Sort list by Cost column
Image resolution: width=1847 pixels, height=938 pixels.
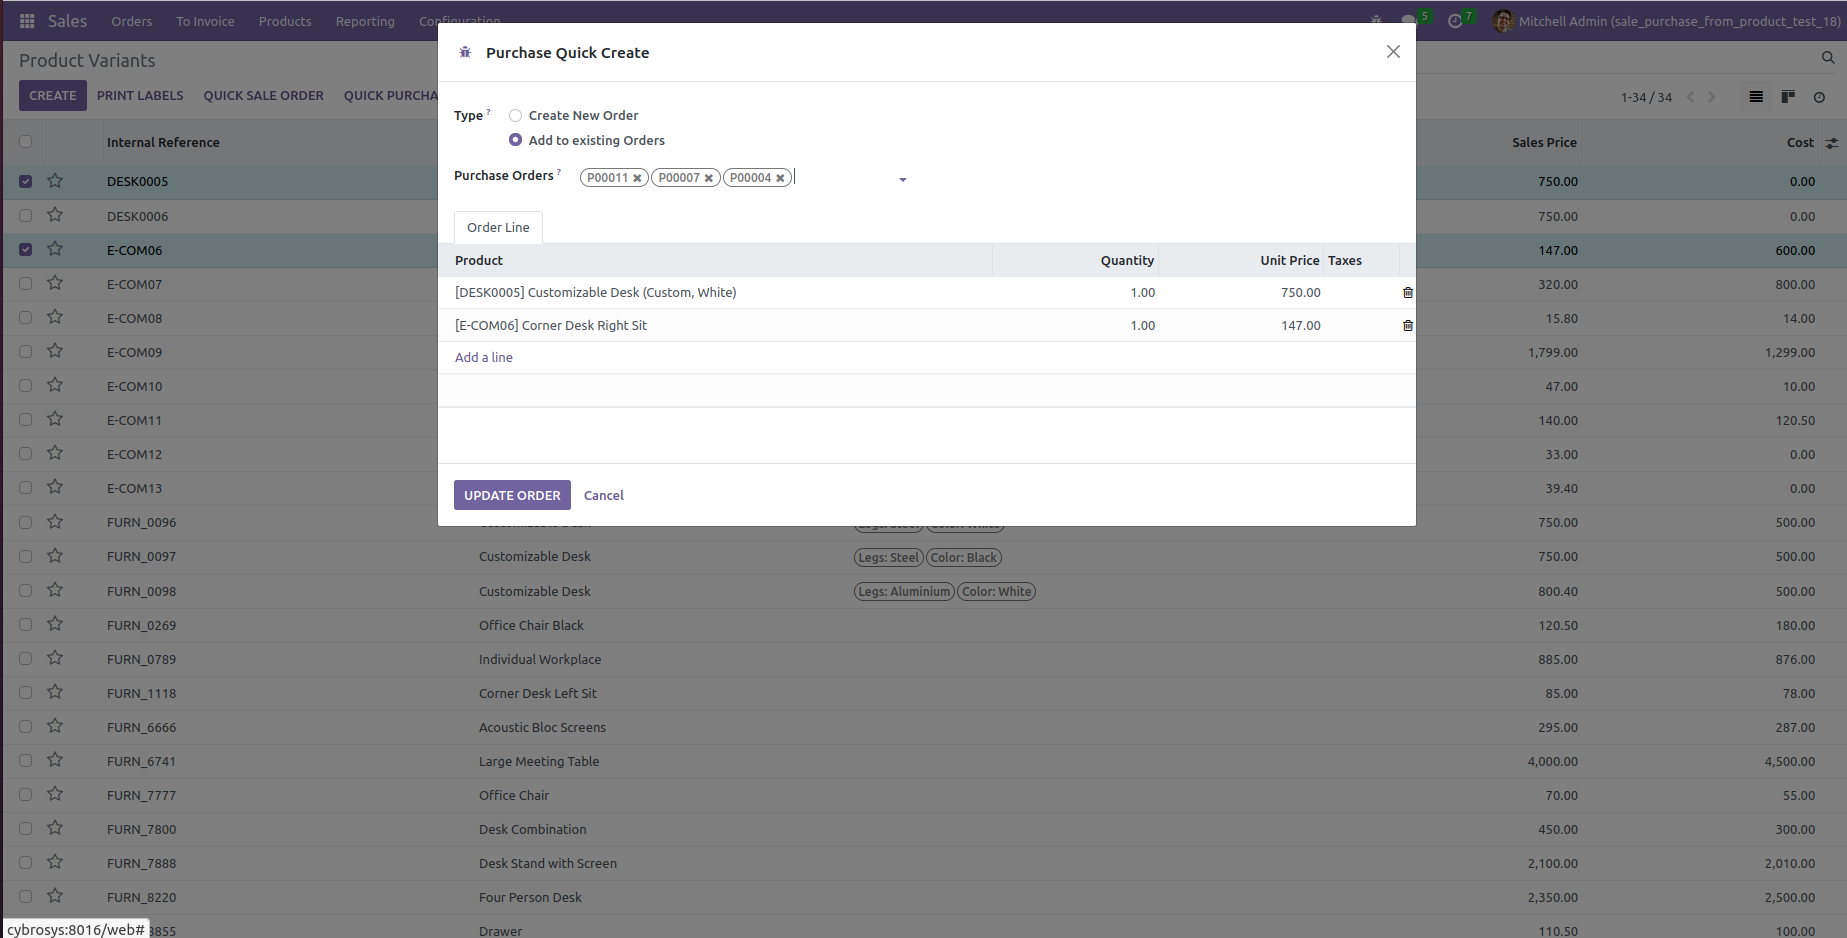[1800, 142]
